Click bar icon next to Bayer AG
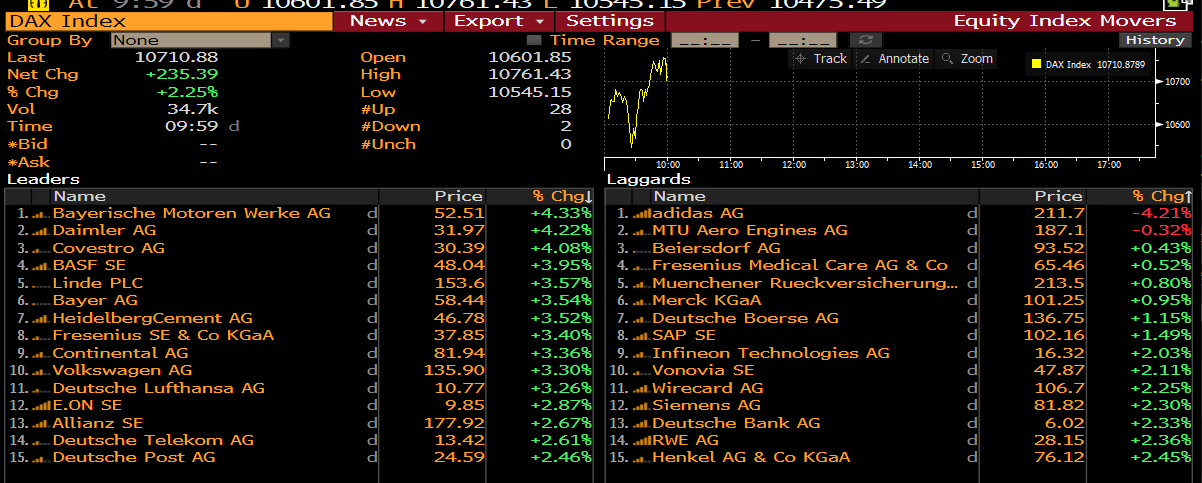Viewport: 1202px width, 483px height. [40, 301]
